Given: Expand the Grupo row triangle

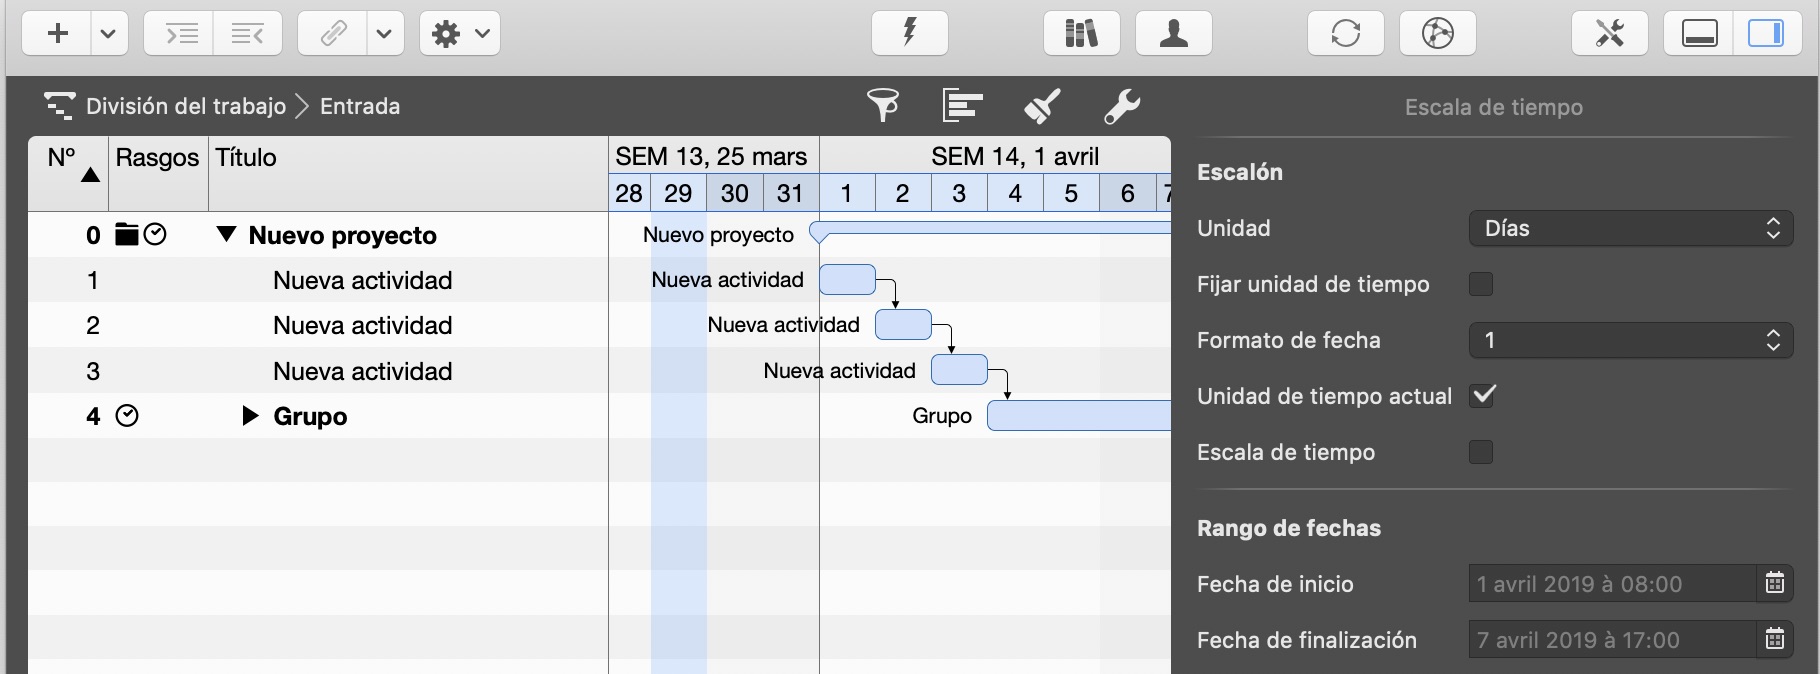Looking at the screenshot, I should (x=250, y=416).
